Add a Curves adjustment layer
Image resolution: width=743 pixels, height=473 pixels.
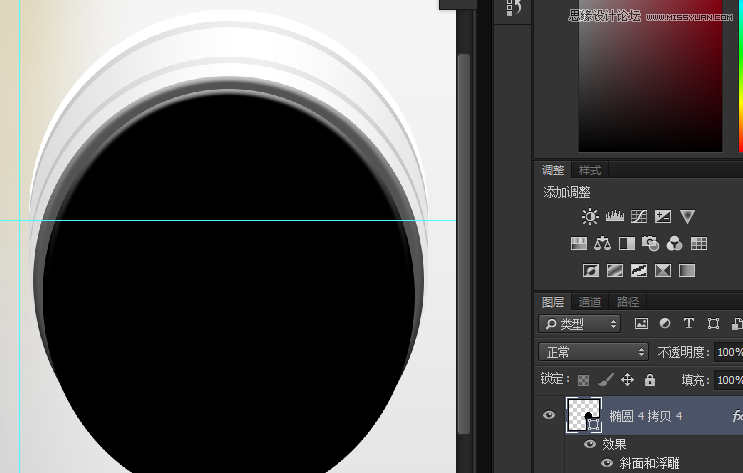(639, 217)
